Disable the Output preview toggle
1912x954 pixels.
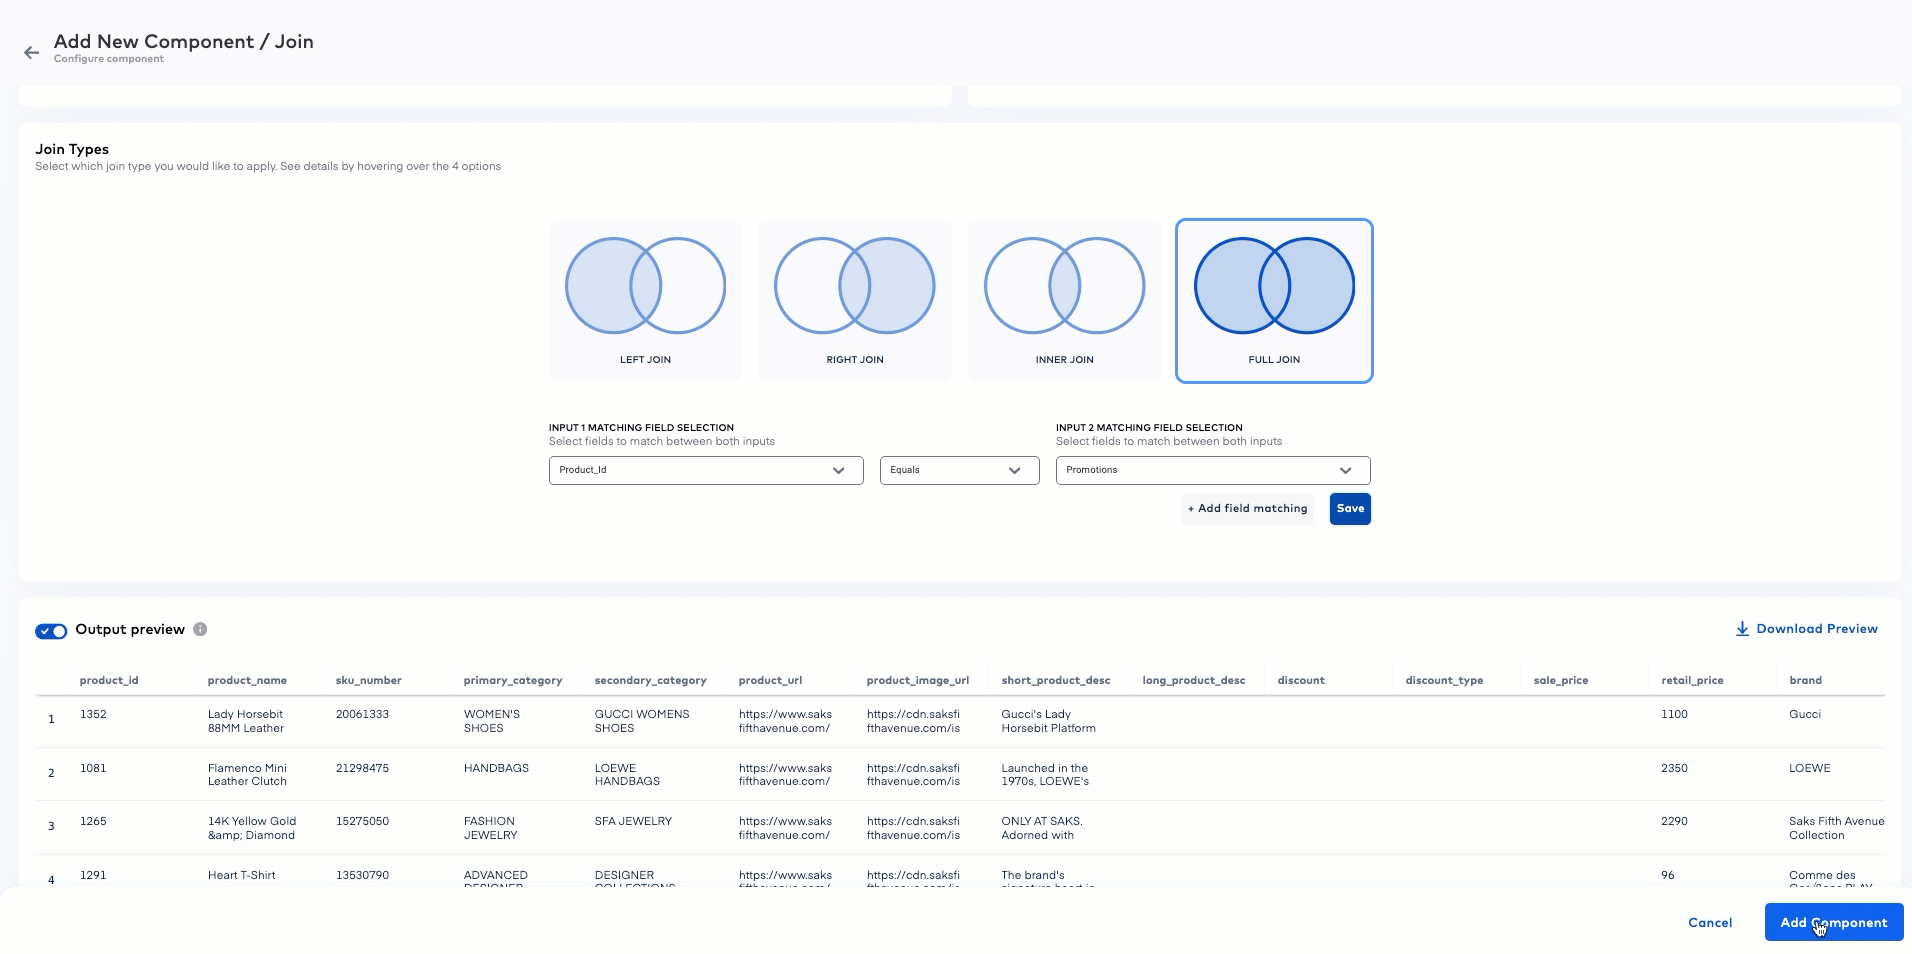point(51,631)
